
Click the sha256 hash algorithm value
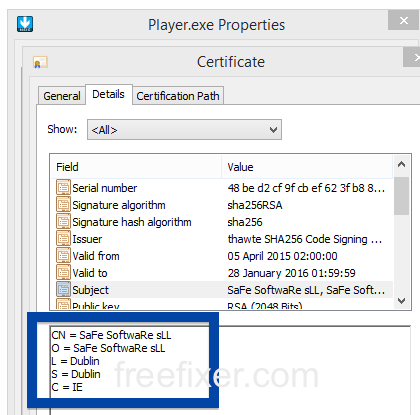click(x=245, y=222)
